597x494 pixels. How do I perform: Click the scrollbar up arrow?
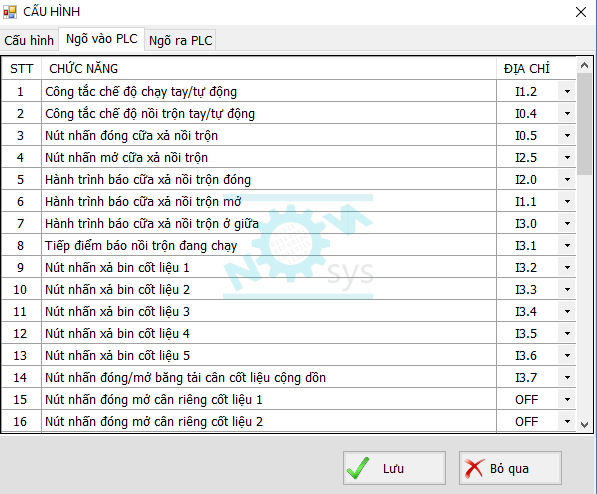click(584, 66)
